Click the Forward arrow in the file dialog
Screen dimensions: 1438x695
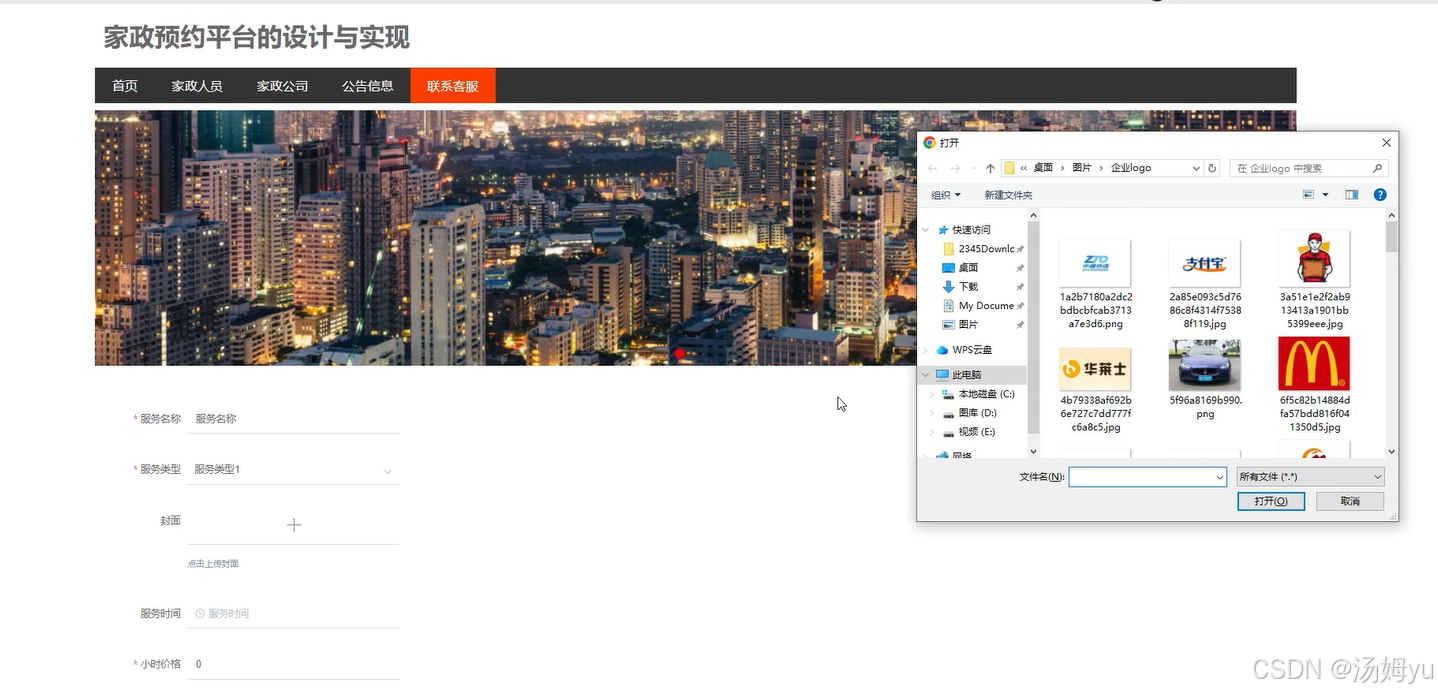pyautogui.click(x=955, y=168)
